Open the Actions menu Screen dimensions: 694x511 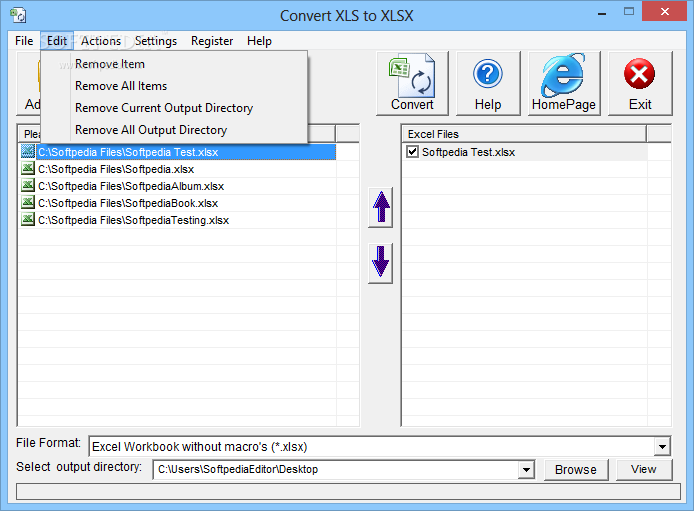tap(101, 41)
